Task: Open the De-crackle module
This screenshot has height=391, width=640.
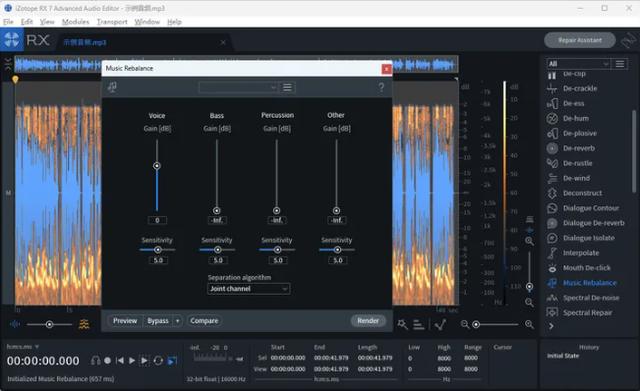Action: point(580,88)
